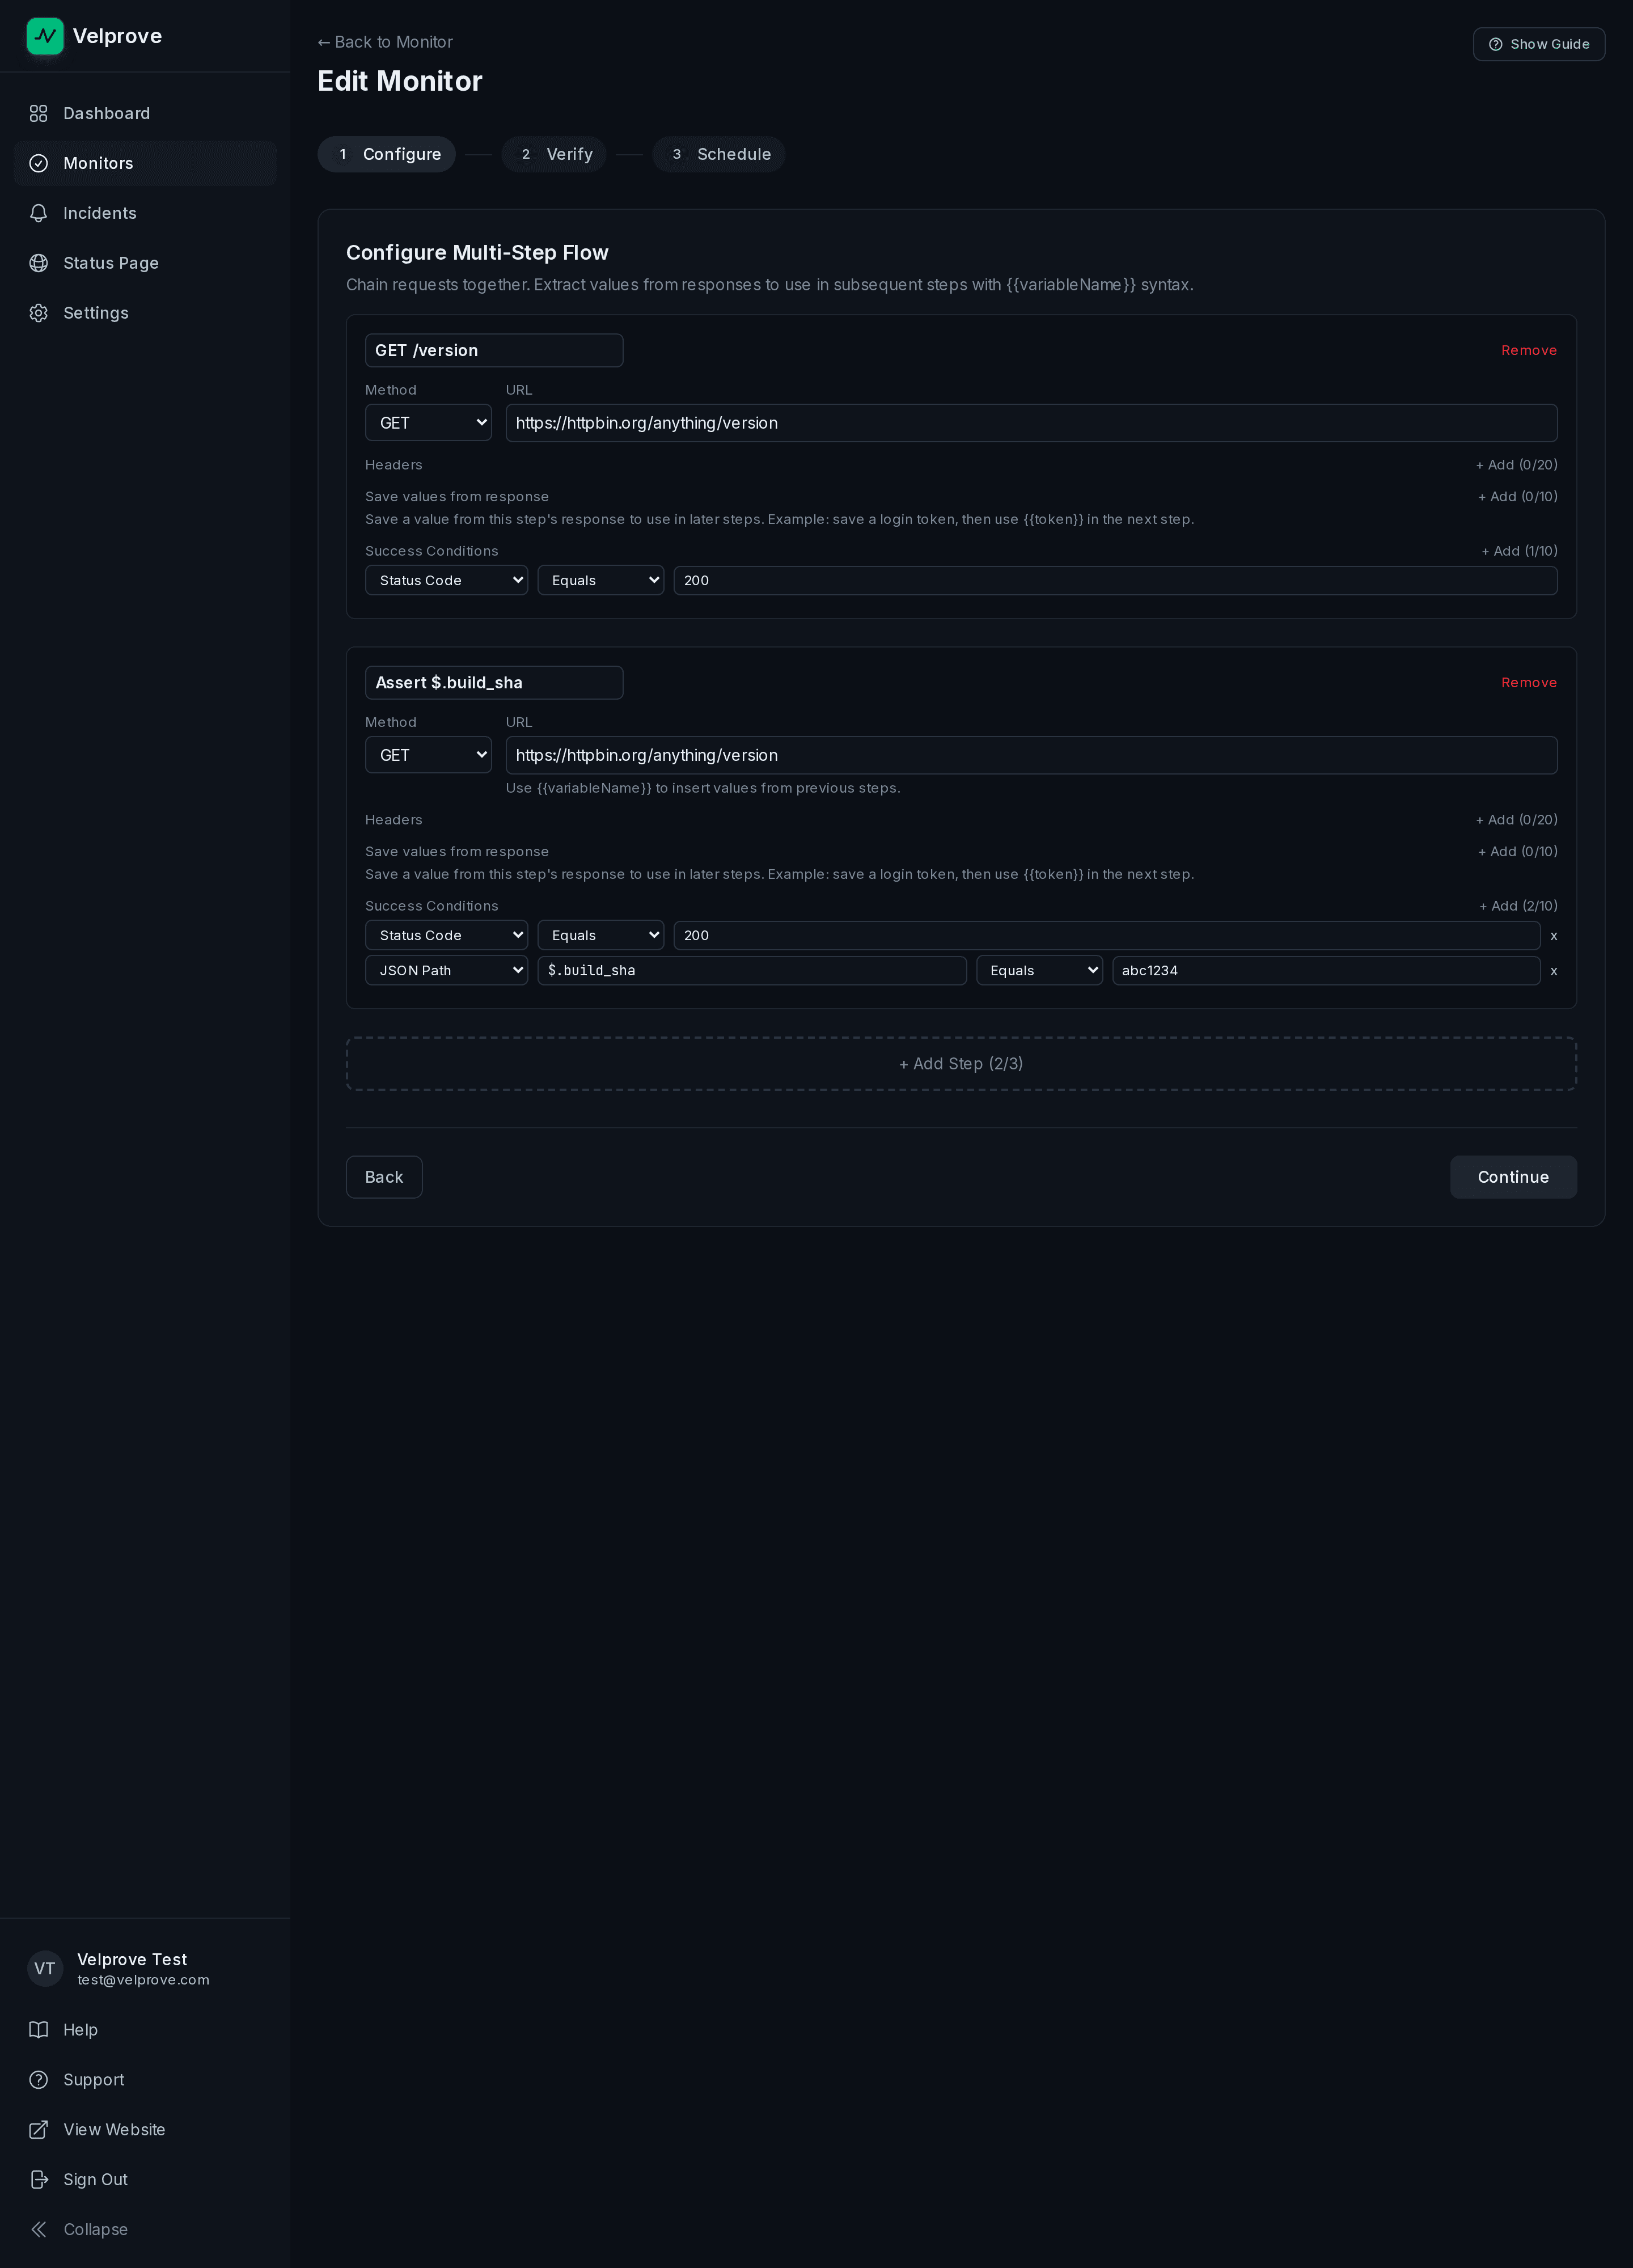The image size is (1633, 2268).
Task: Click the GET /version step name field
Action: 494,351
